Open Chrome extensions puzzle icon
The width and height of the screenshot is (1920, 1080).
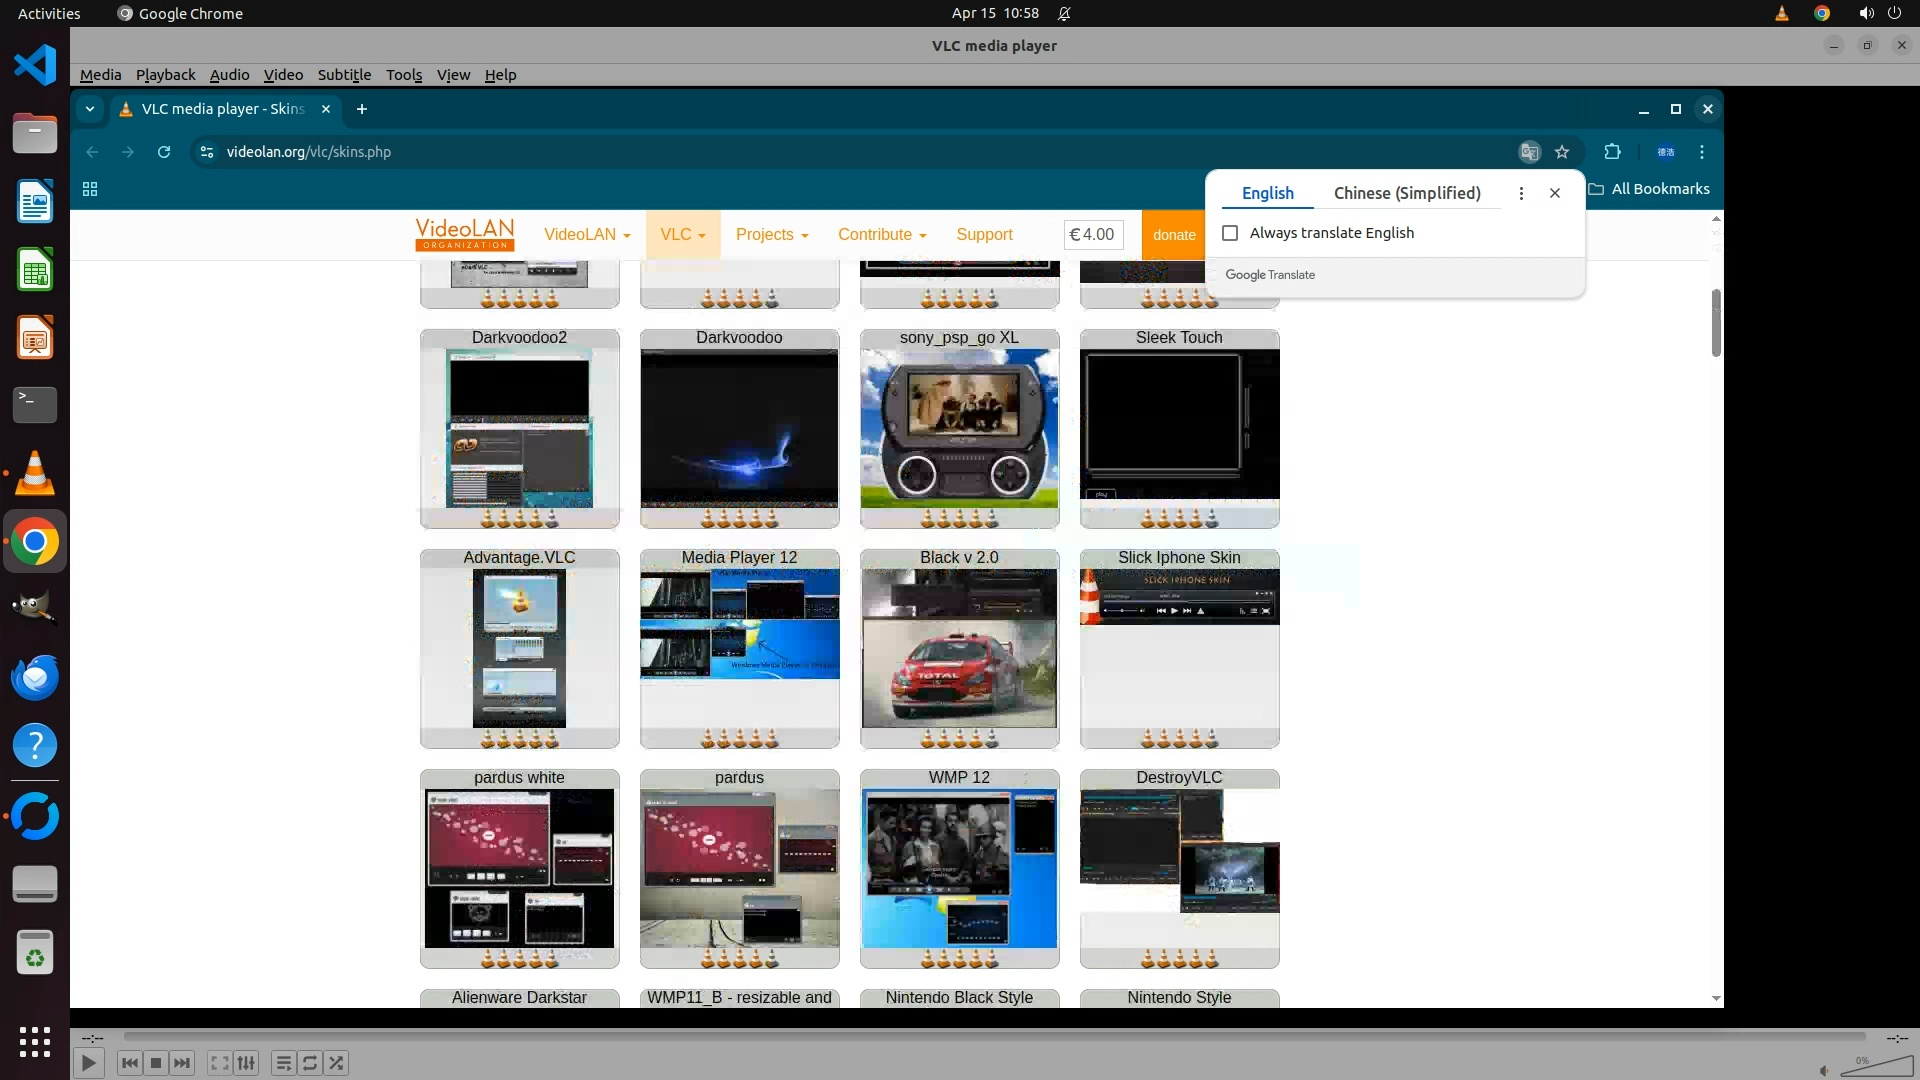pyautogui.click(x=1612, y=152)
